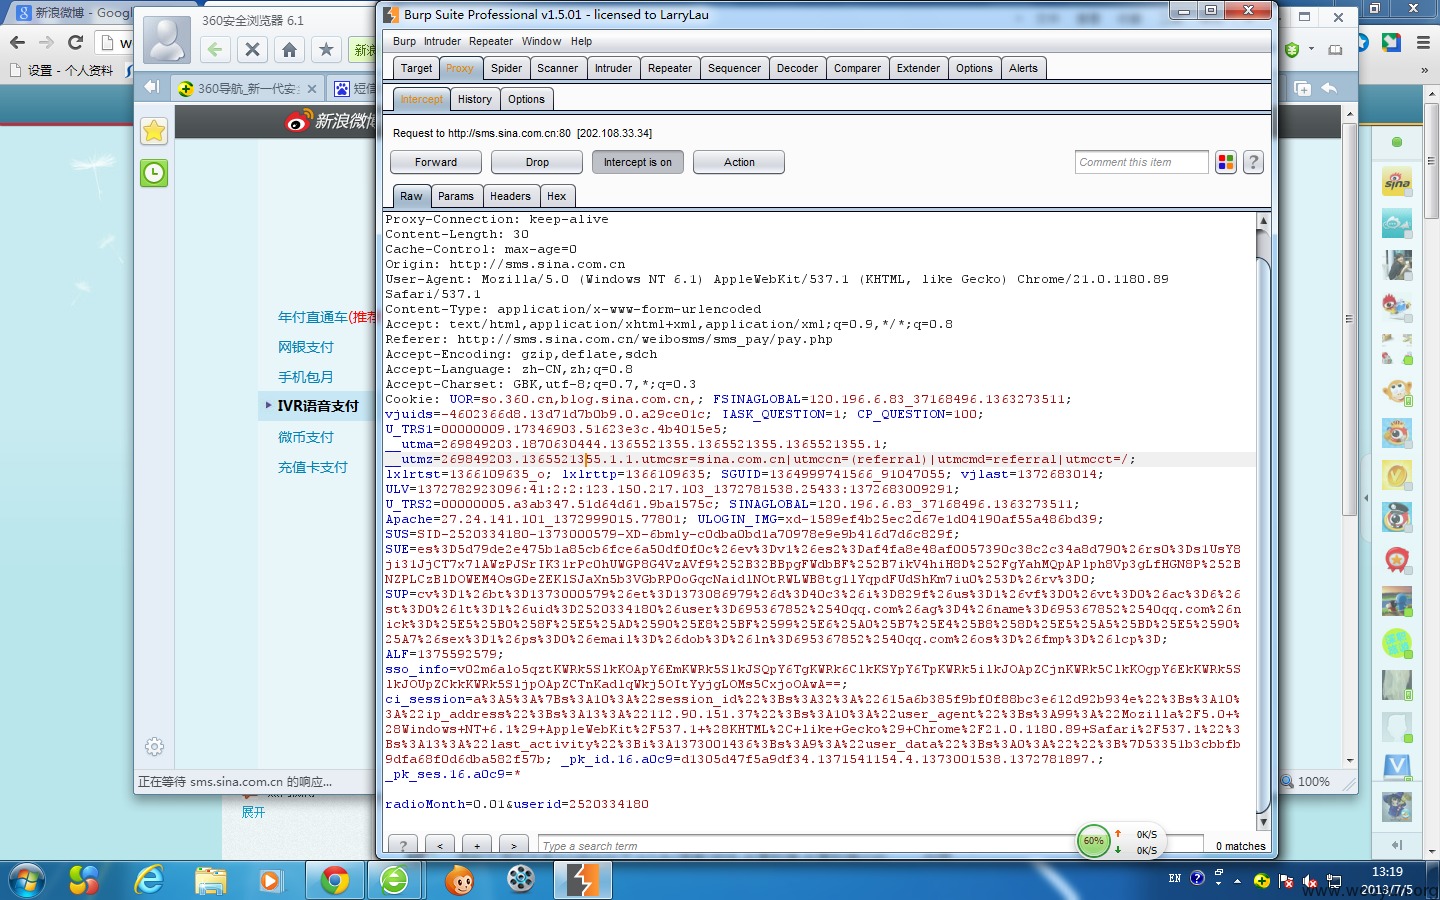Open the Spider tab
Image resolution: width=1440 pixels, height=900 pixels.
(506, 68)
